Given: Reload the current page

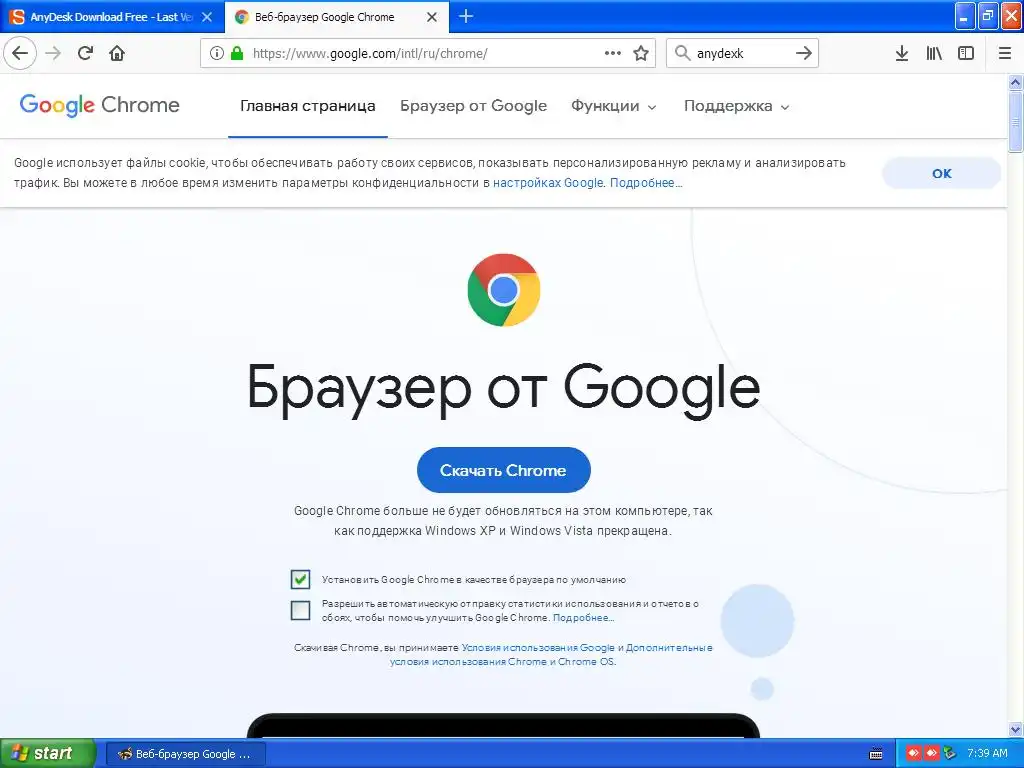Looking at the screenshot, I should tap(86, 53).
